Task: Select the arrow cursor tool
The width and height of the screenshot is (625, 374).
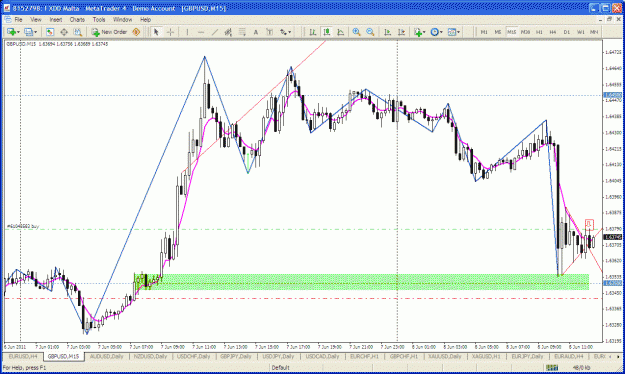Action: 156,32
